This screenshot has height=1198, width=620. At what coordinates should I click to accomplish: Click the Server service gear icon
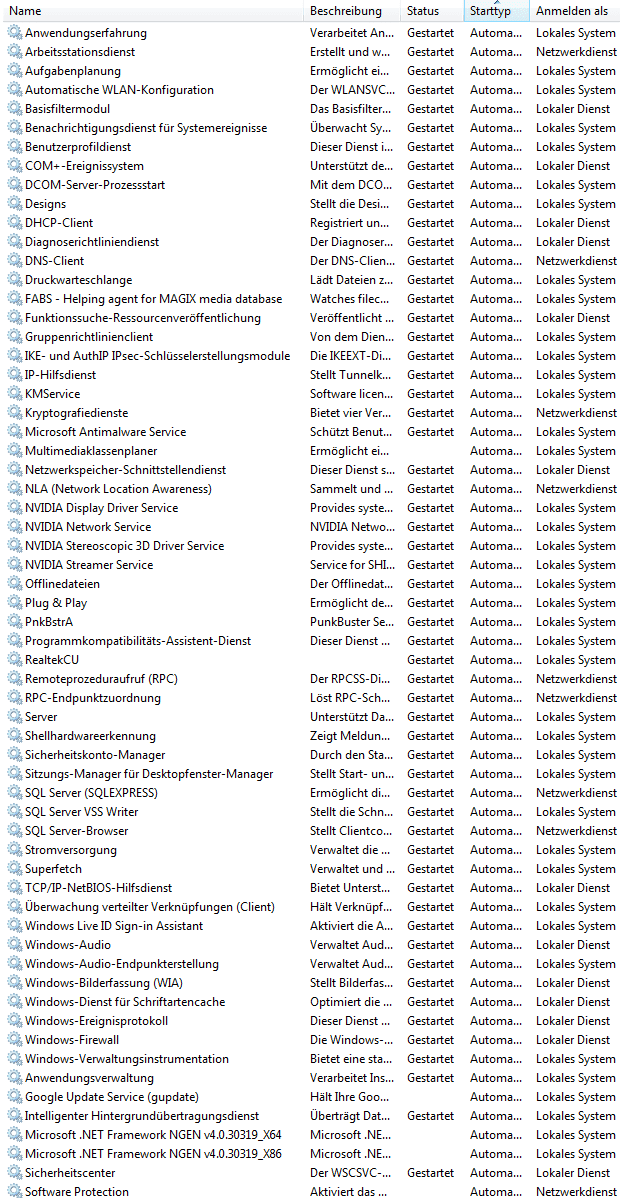(15, 717)
